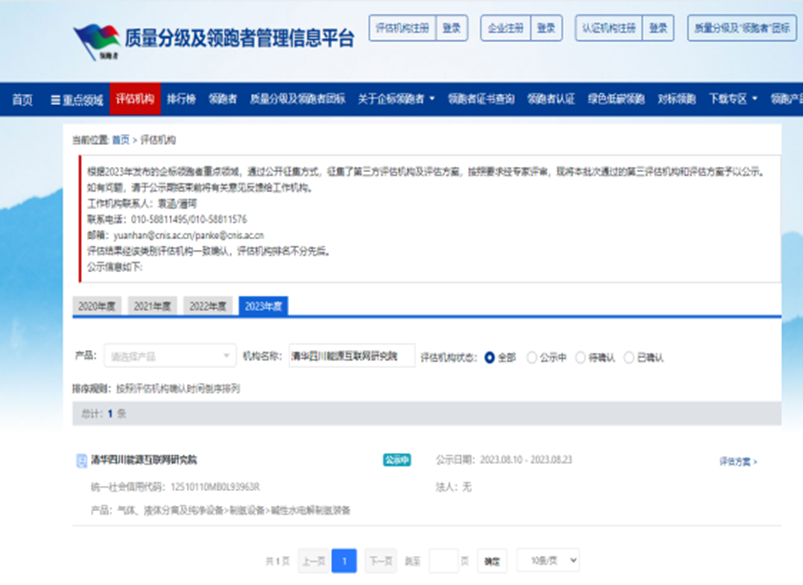803x585 pixels.
Task: Open 领跑者认证 navigation item
Action: tap(551, 99)
